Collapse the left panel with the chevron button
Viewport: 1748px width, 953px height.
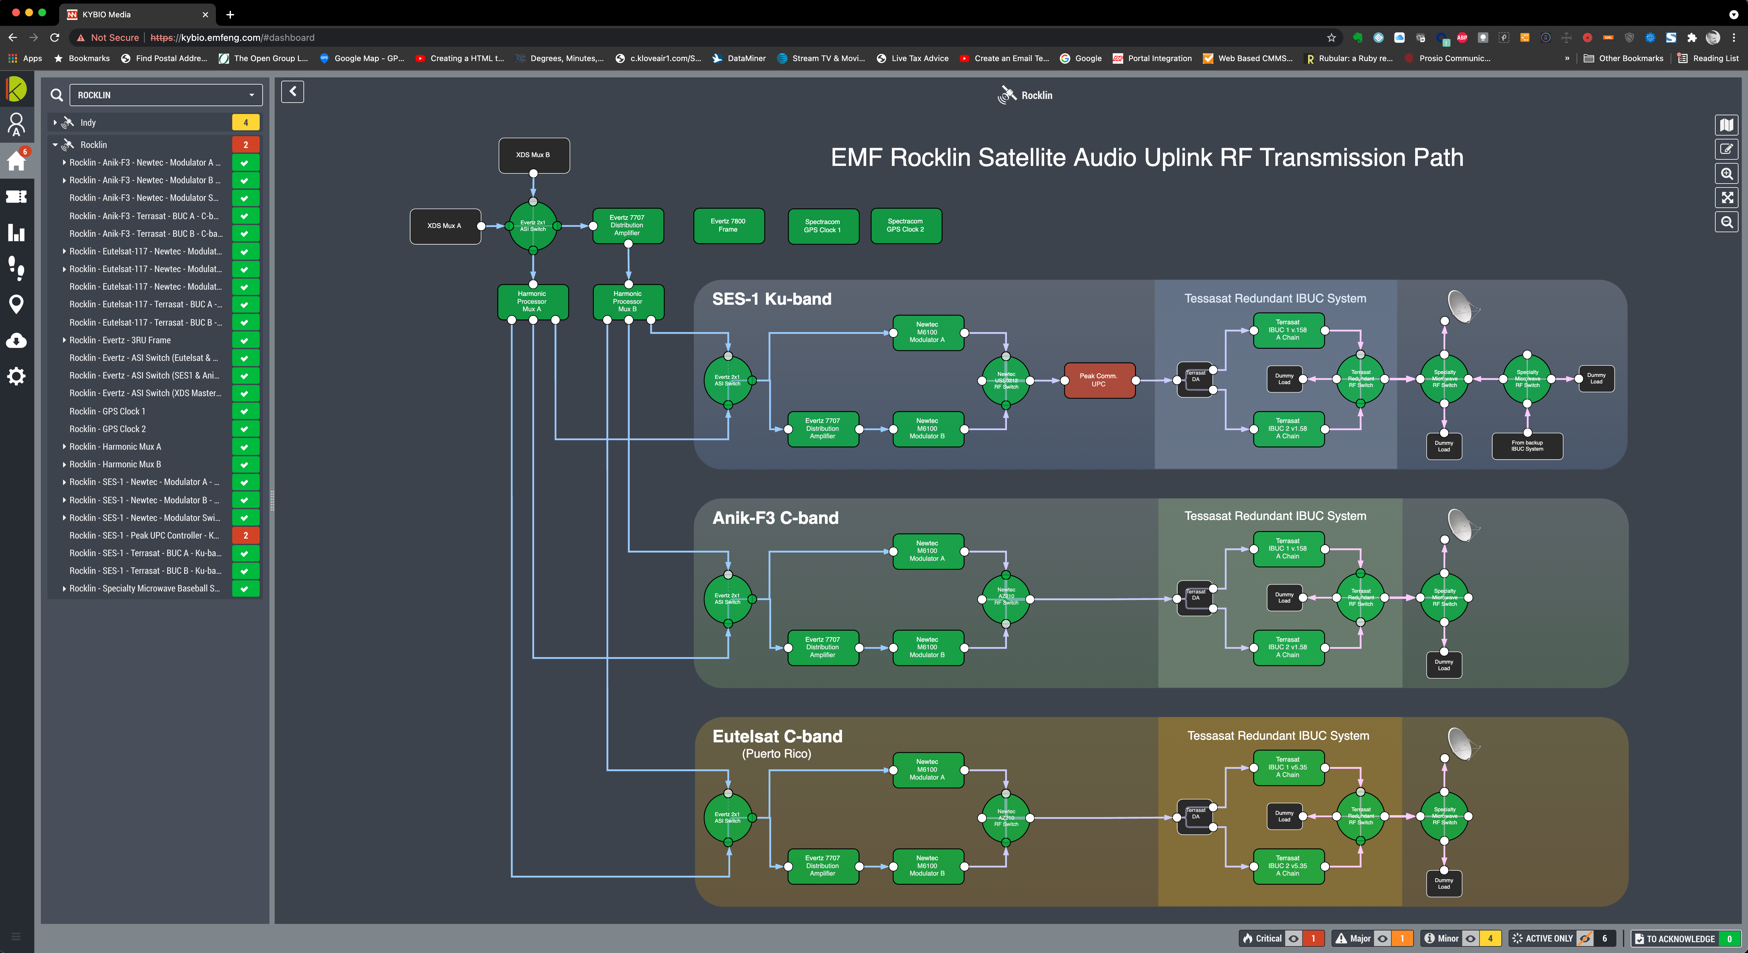[293, 92]
